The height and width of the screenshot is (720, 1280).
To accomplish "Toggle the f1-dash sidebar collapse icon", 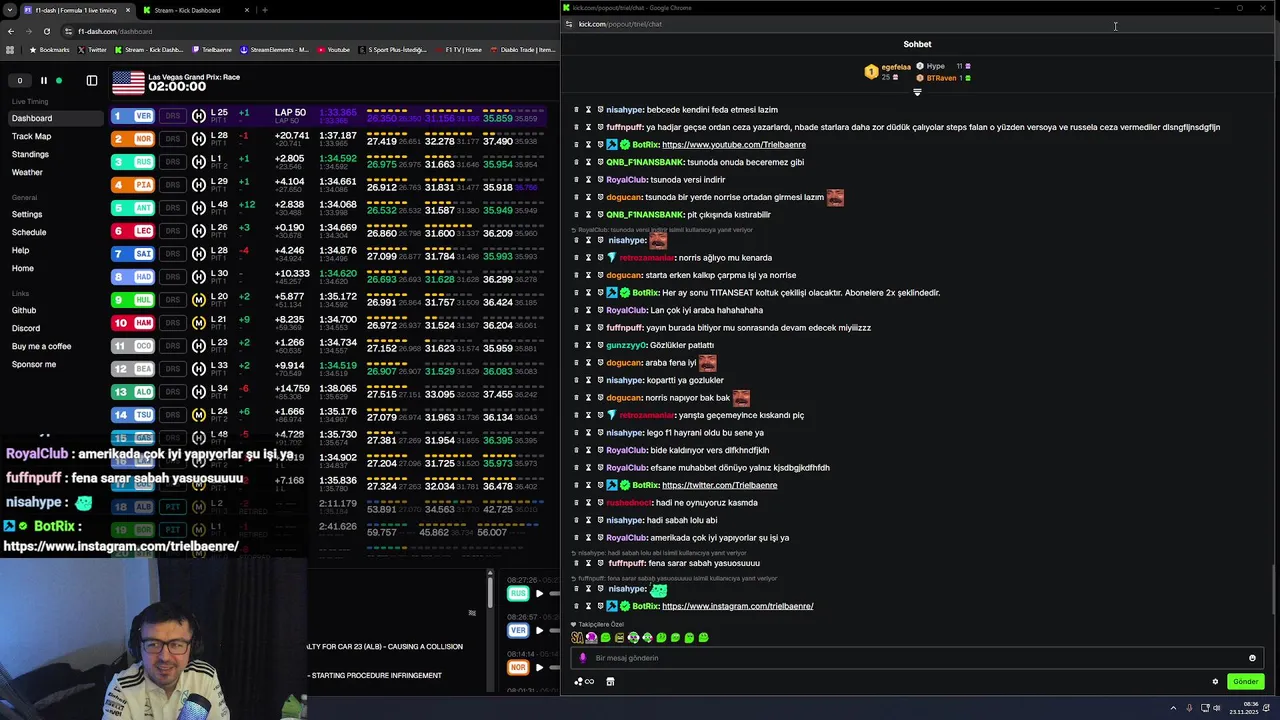I will (x=92, y=80).
